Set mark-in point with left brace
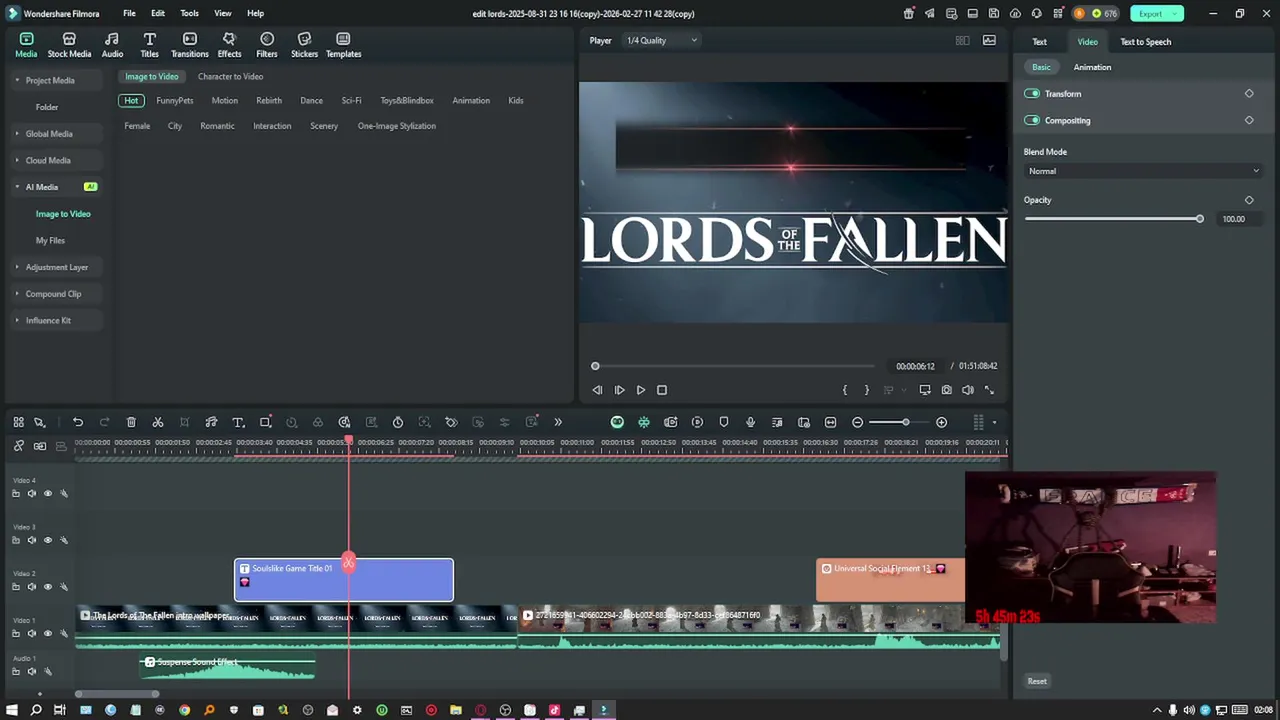 tap(845, 390)
